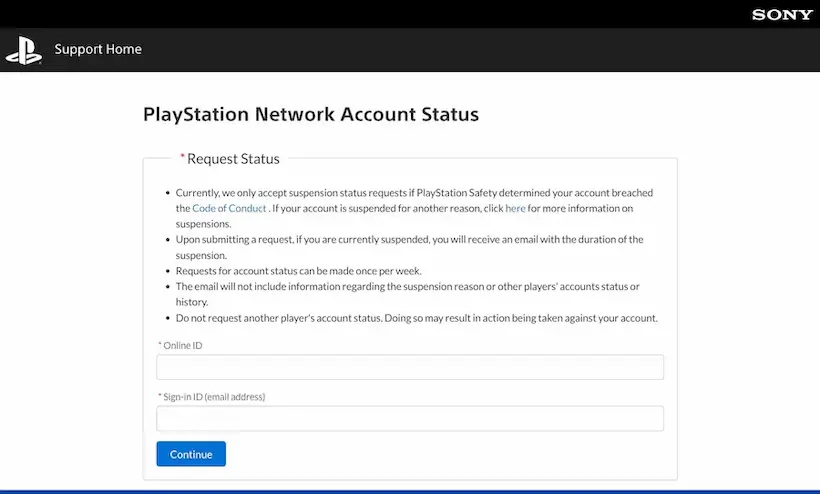Viewport: 820px width, 494px height.
Task: Click the Request Status legend text
Action: point(233,158)
